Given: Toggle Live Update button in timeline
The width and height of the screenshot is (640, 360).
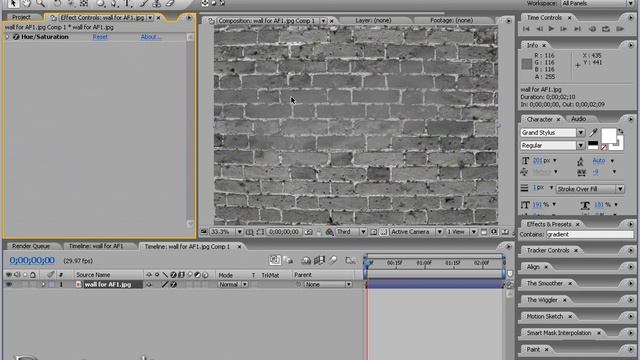Looking at the screenshot, I should pyautogui.click(x=275, y=260).
